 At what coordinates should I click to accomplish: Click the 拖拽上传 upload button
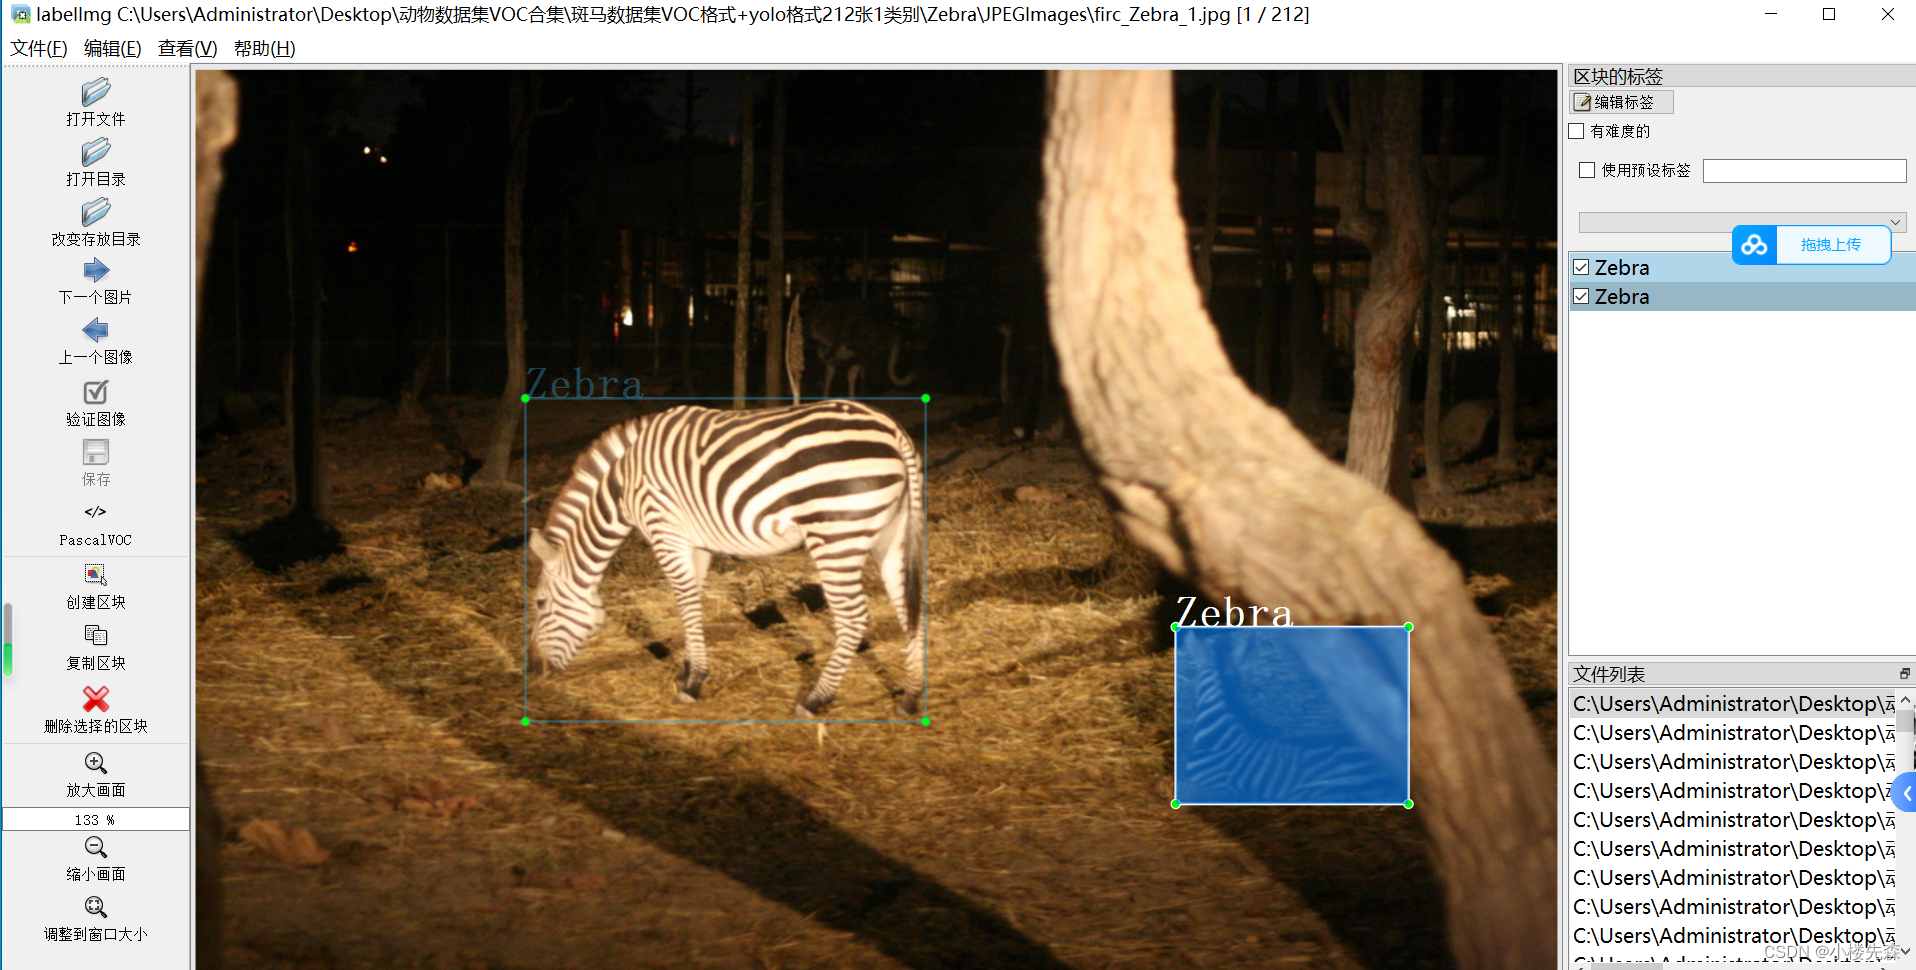(1832, 245)
